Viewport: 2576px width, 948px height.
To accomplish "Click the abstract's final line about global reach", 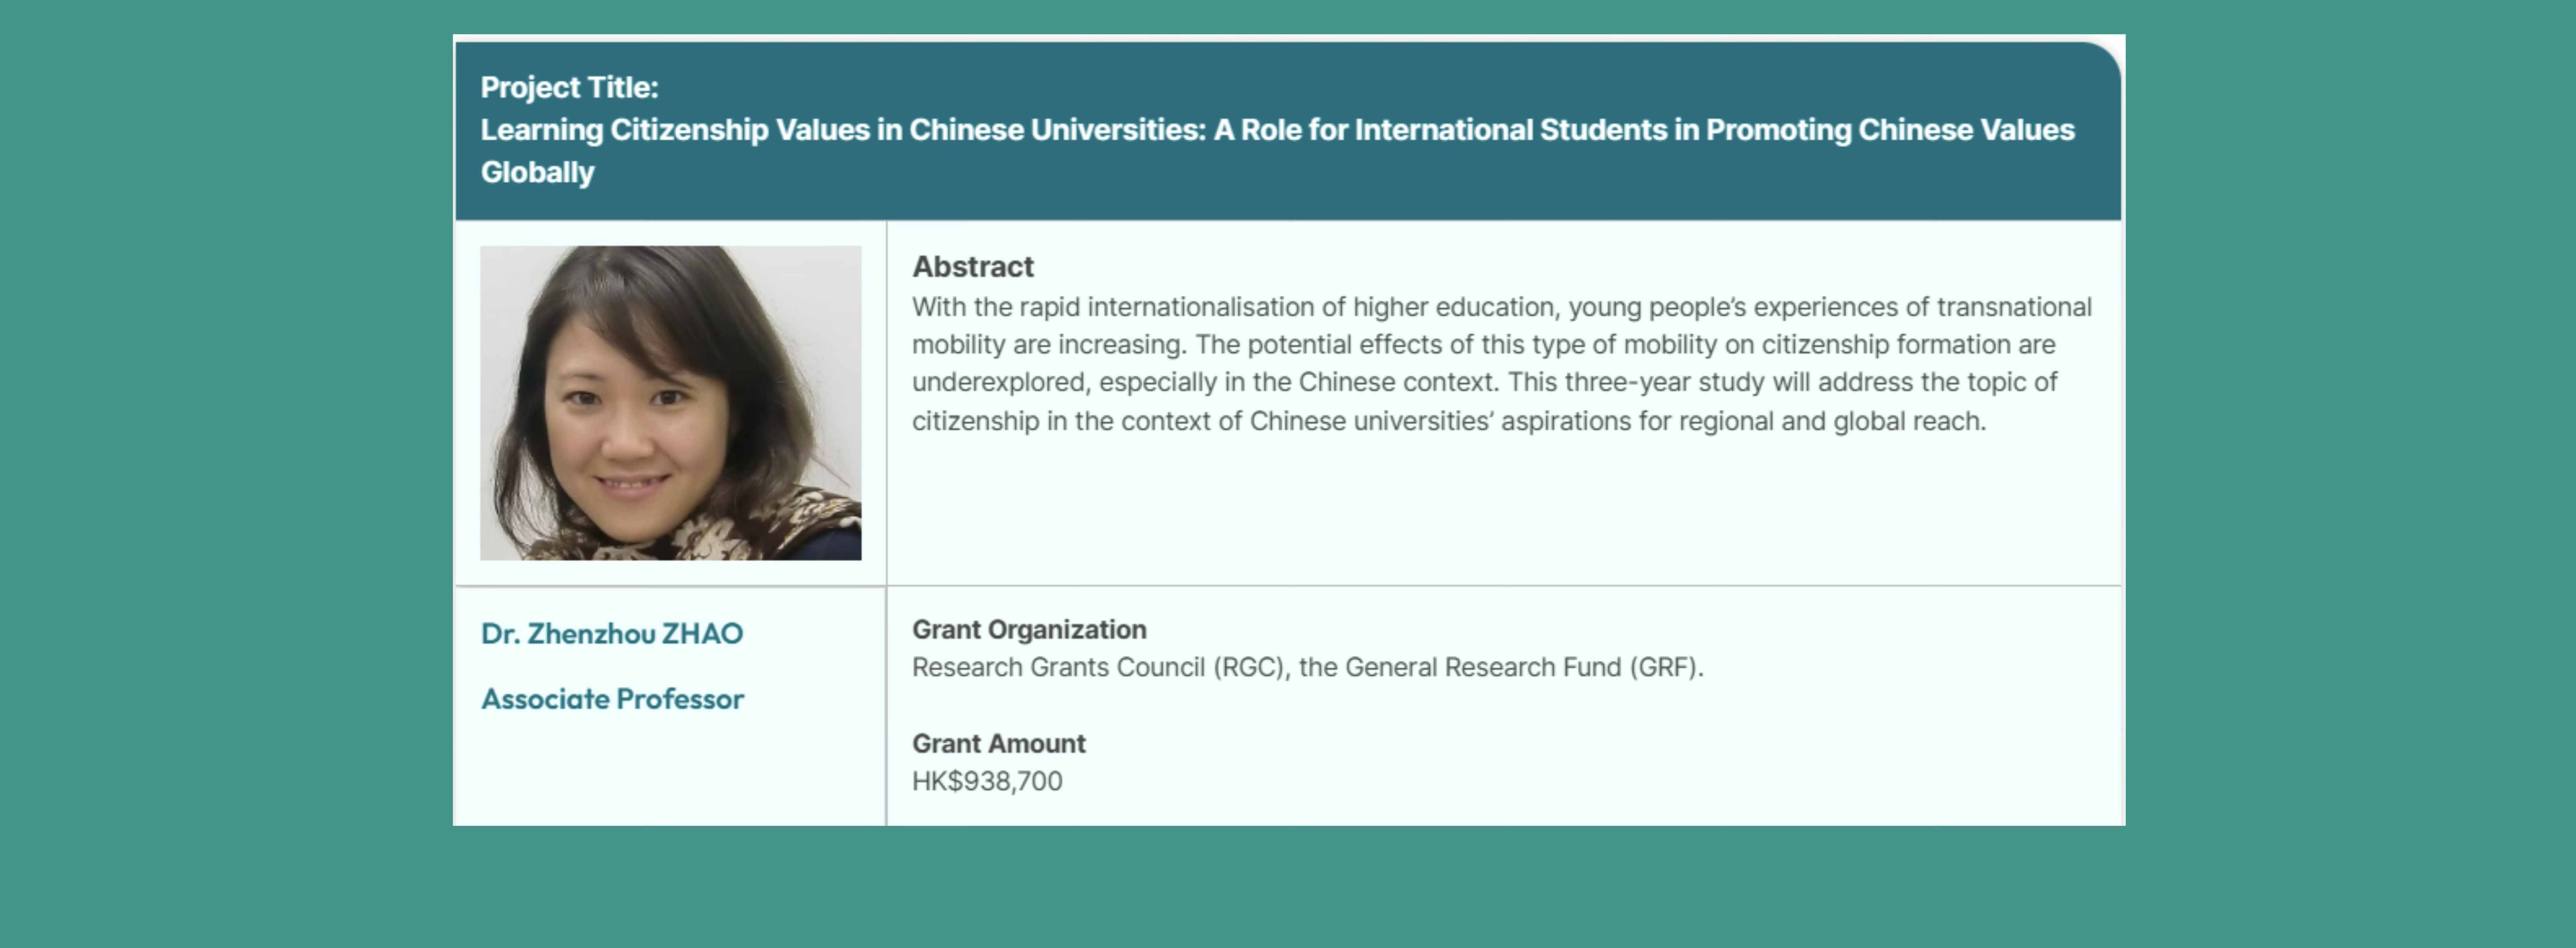I will [x=1448, y=421].
